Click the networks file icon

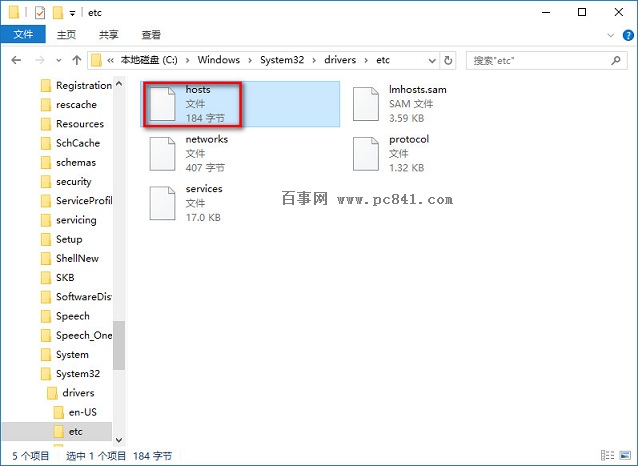(162, 154)
